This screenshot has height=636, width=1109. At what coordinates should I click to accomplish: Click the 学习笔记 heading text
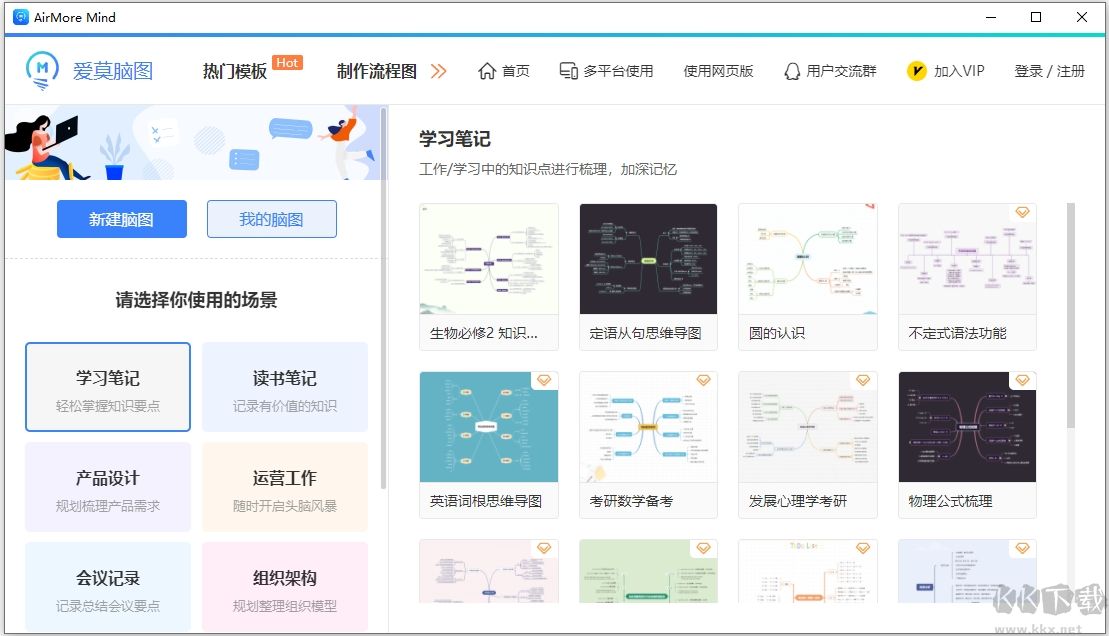click(x=455, y=139)
